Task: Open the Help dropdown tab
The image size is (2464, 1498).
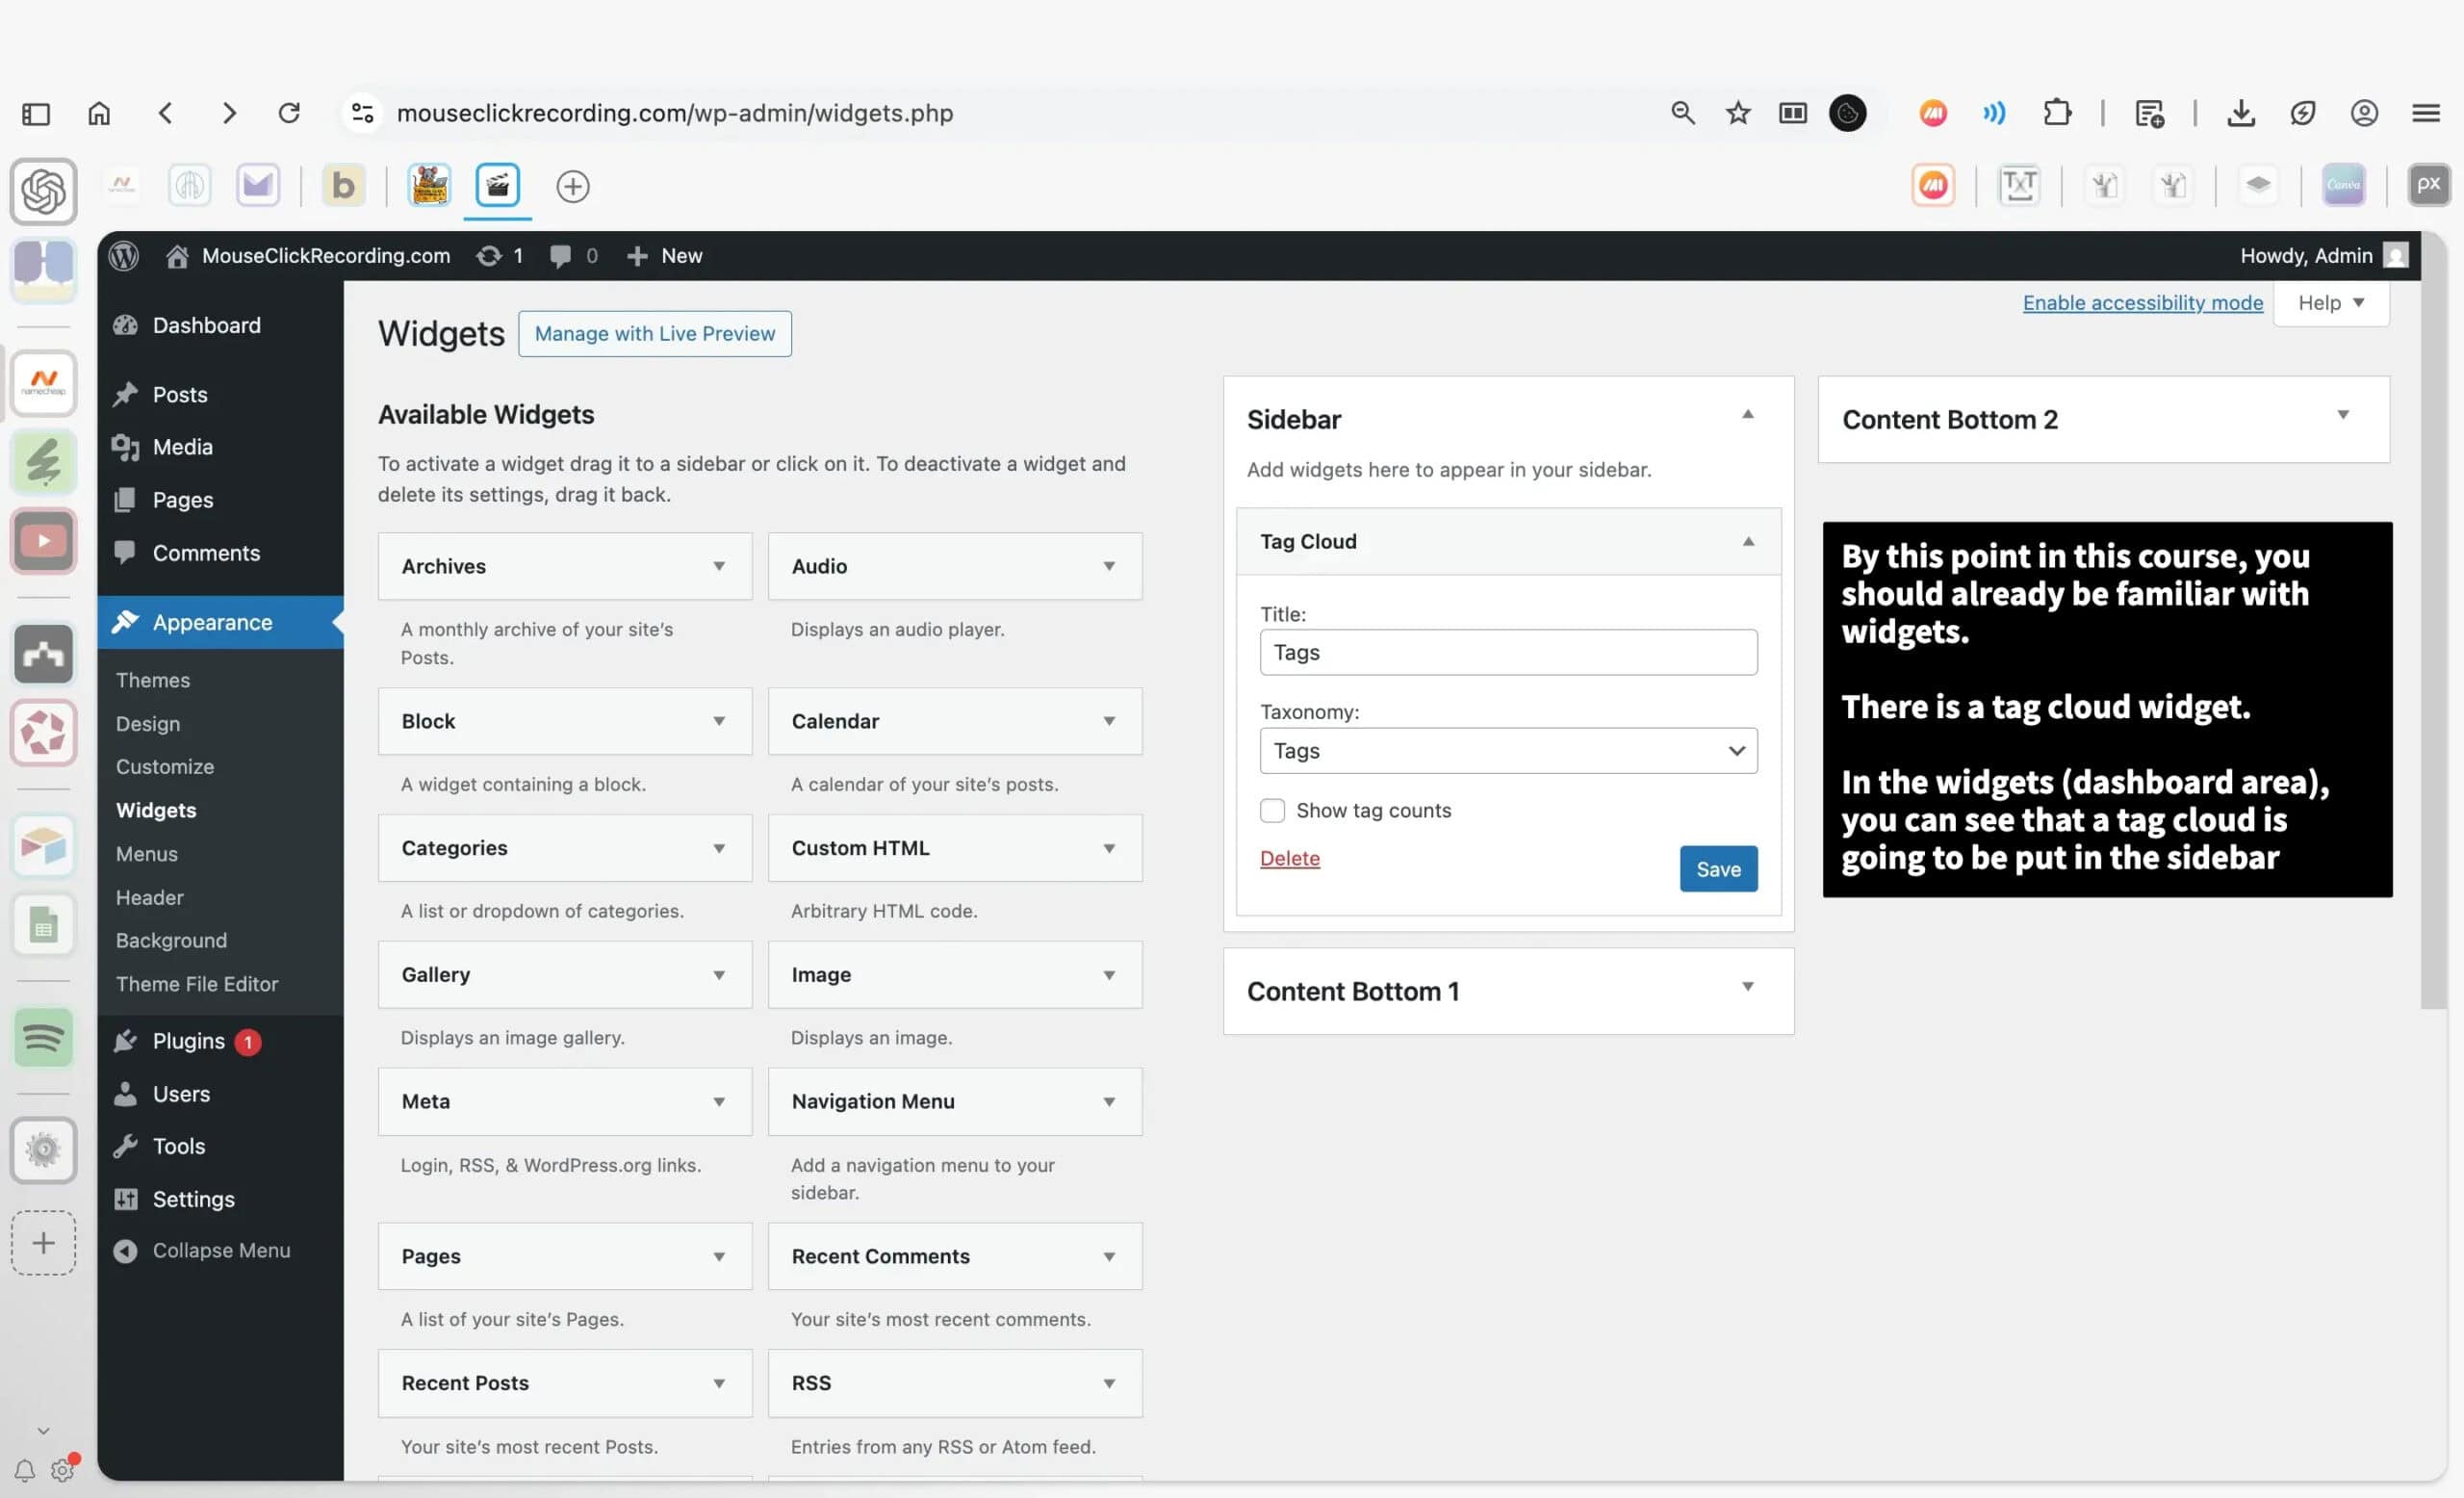Action: click(2330, 303)
